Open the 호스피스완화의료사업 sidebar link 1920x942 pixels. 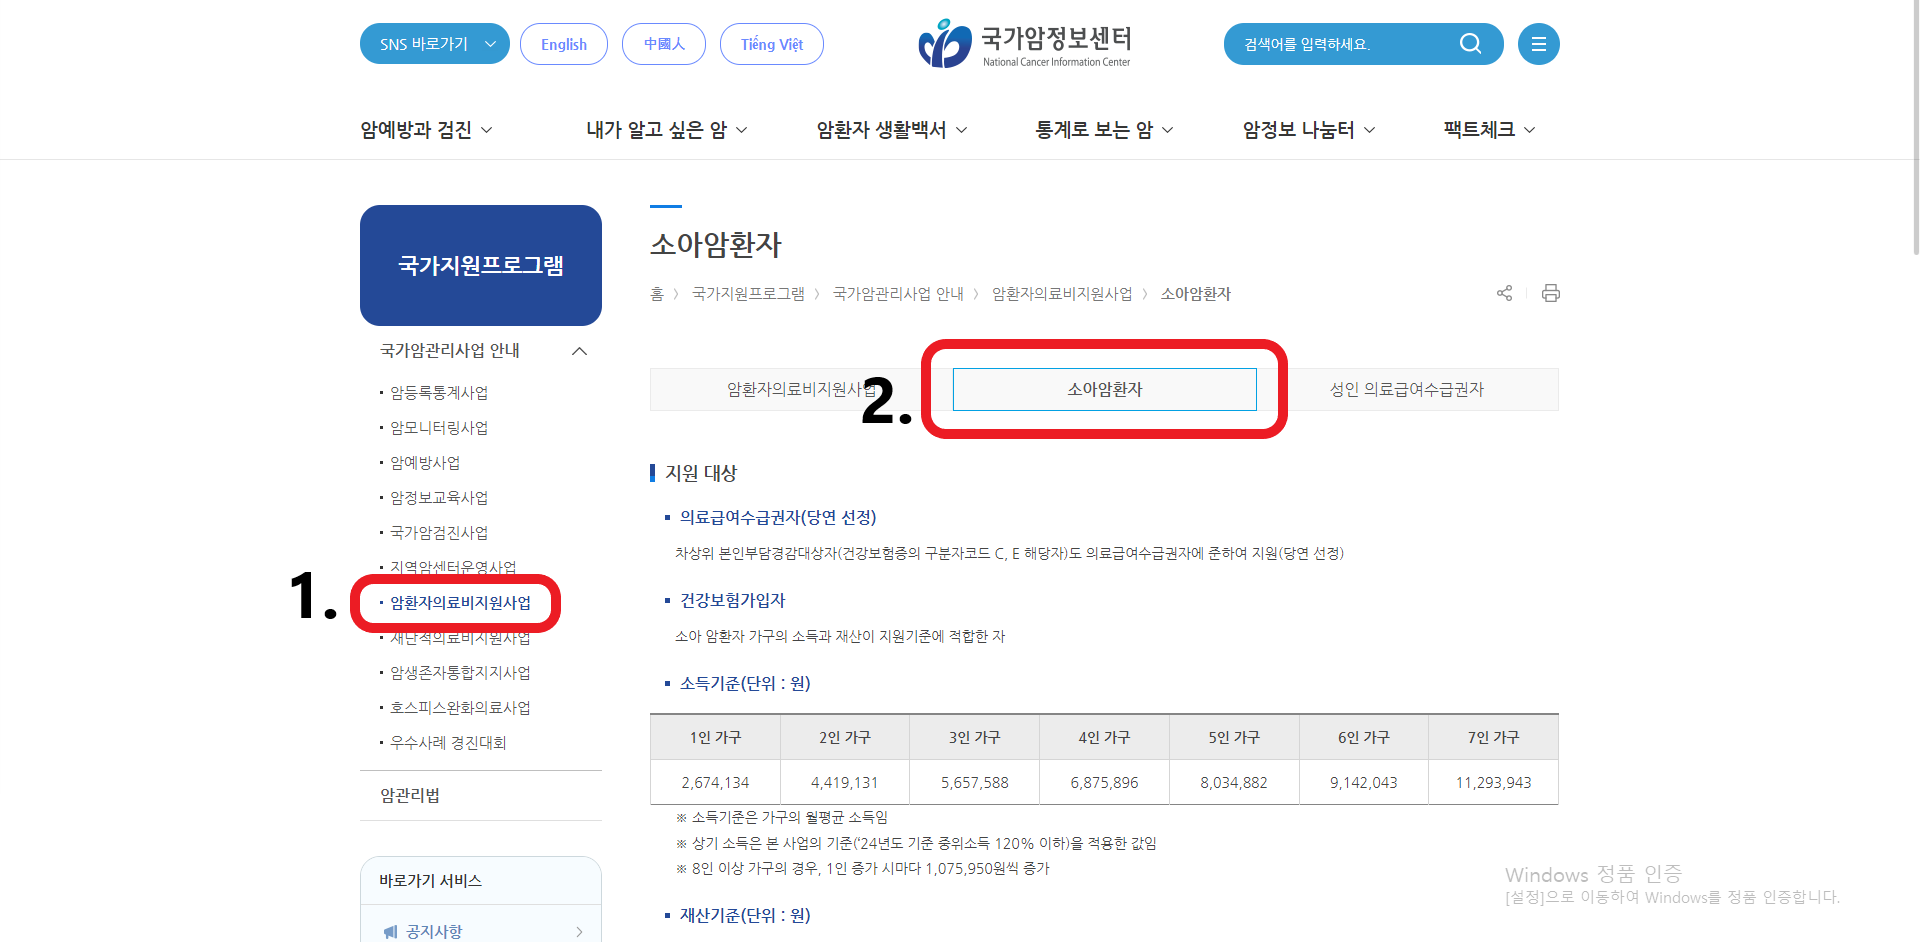coord(458,707)
